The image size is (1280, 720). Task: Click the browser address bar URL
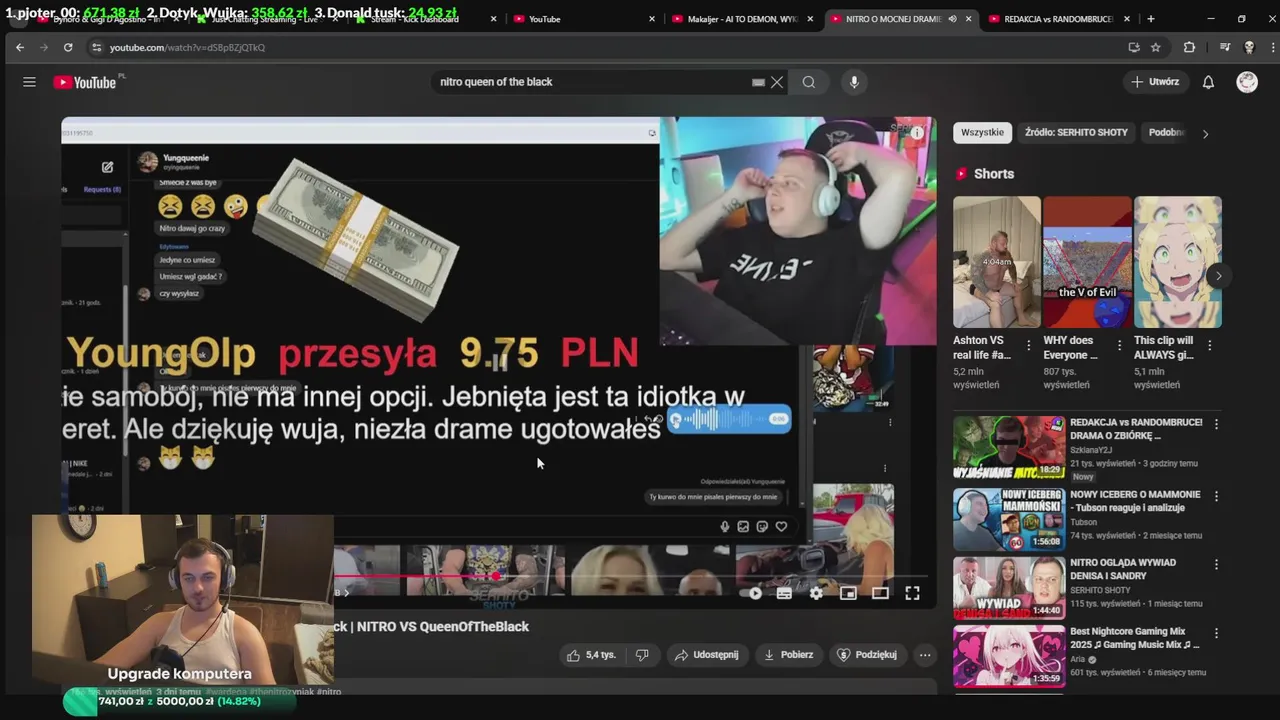[187, 47]
